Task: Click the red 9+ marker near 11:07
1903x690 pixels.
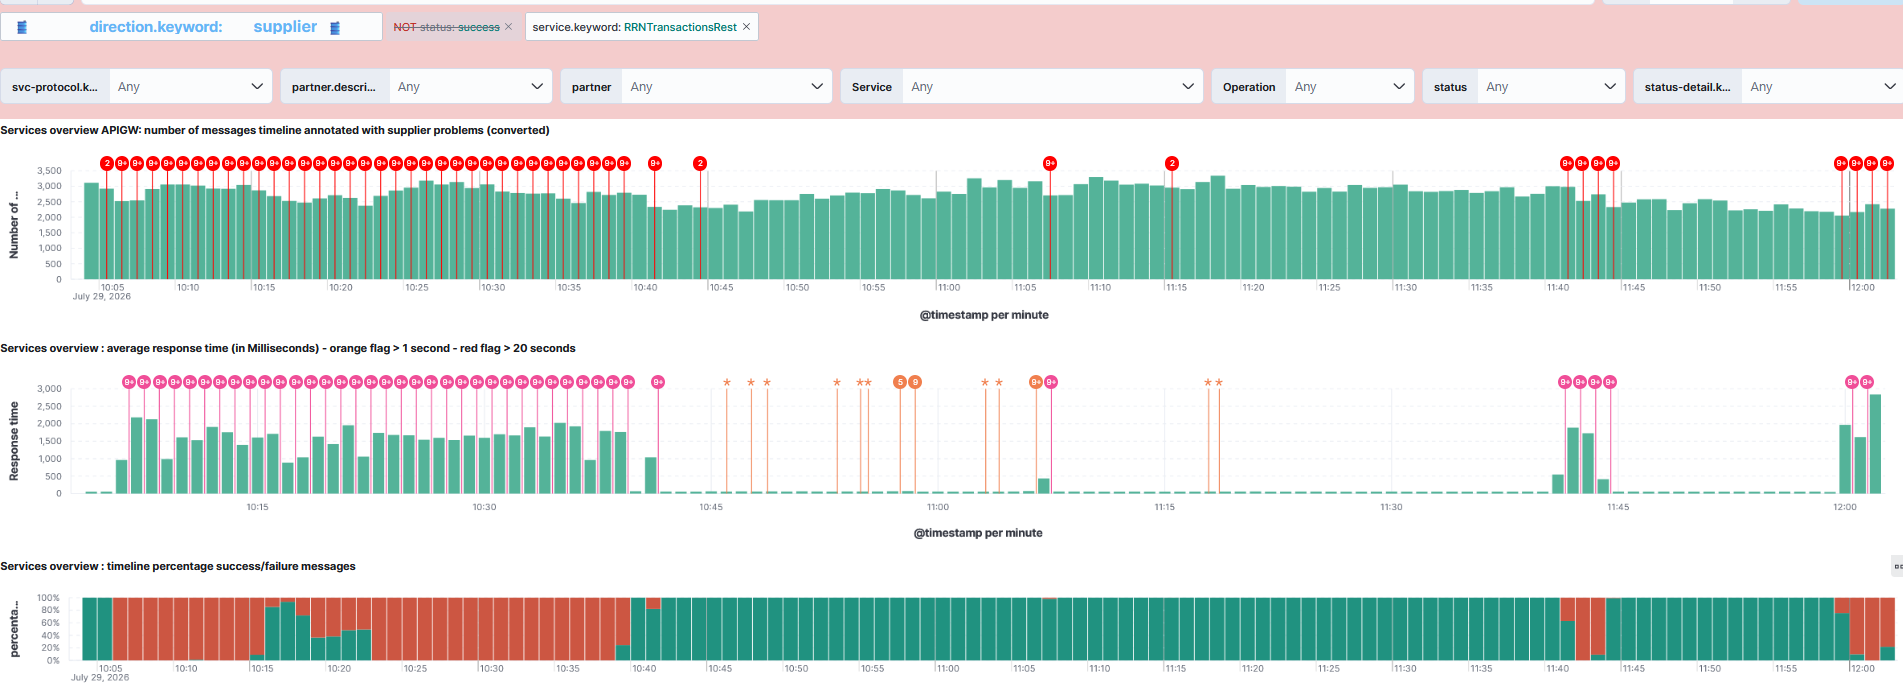Action: point(1050,163)
